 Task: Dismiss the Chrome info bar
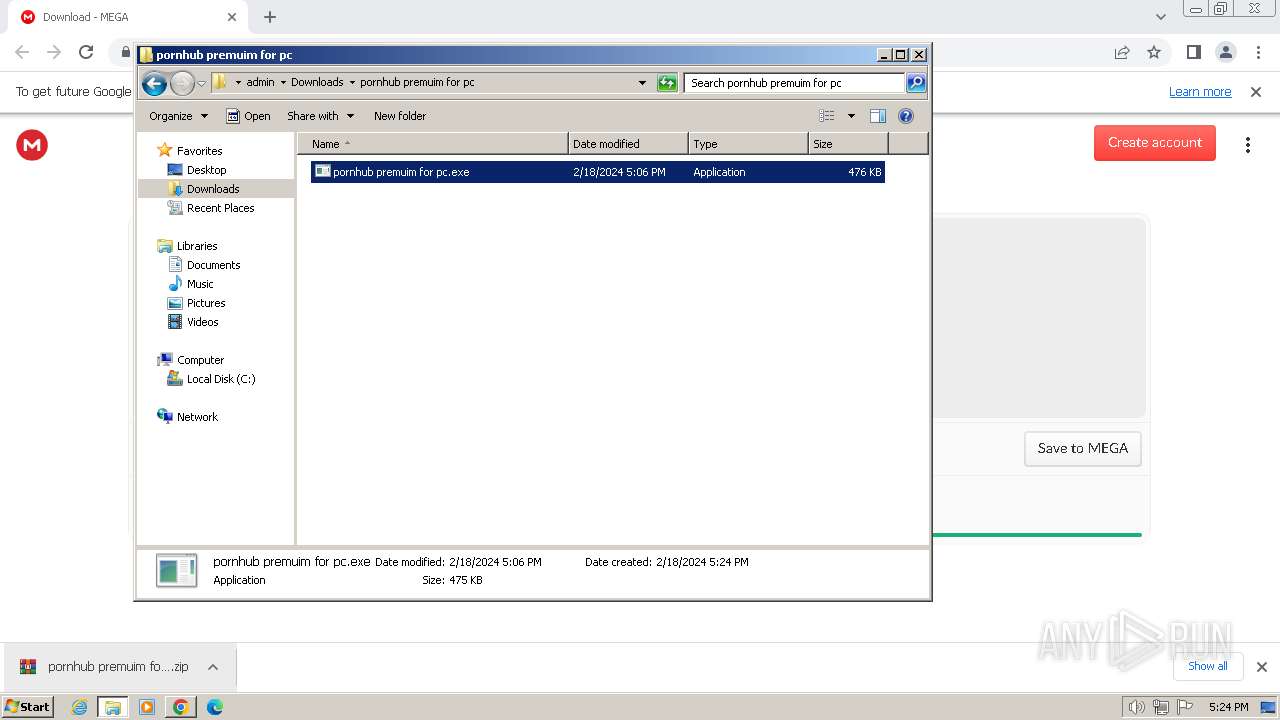pyautogui.click(x=1256, y=92)
